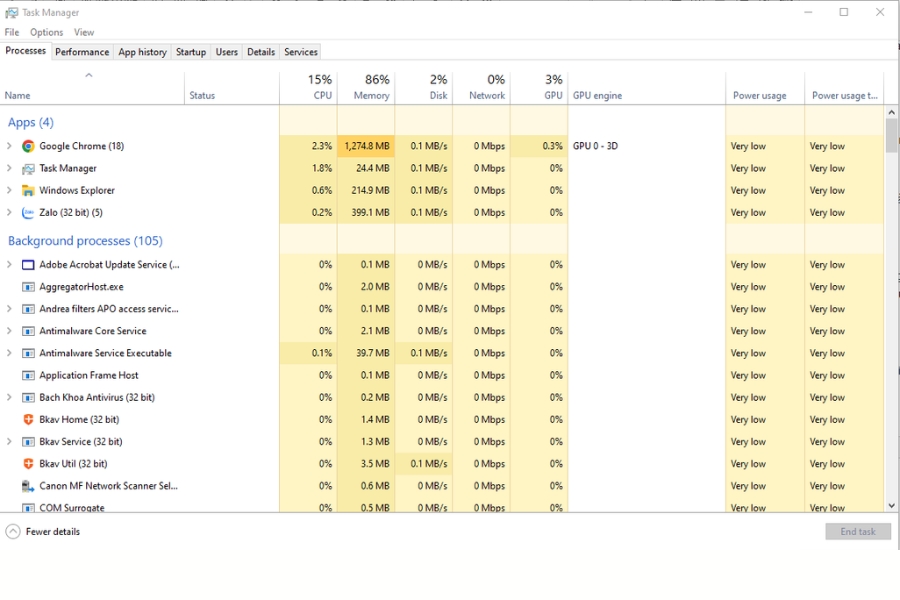Switch to the App history tab

tap(142, 52)
